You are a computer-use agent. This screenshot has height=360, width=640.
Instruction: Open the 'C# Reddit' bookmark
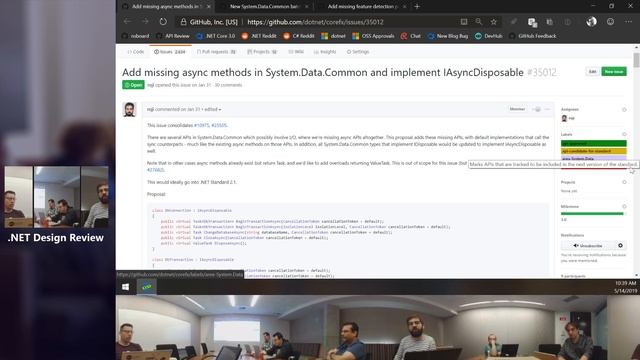pyautogui.click(x=299, y=36)
